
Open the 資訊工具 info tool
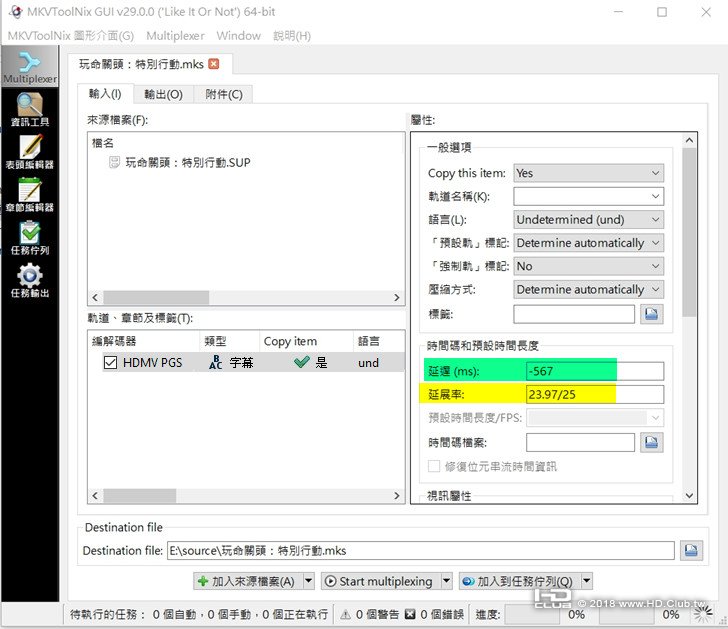click(30, 109)
